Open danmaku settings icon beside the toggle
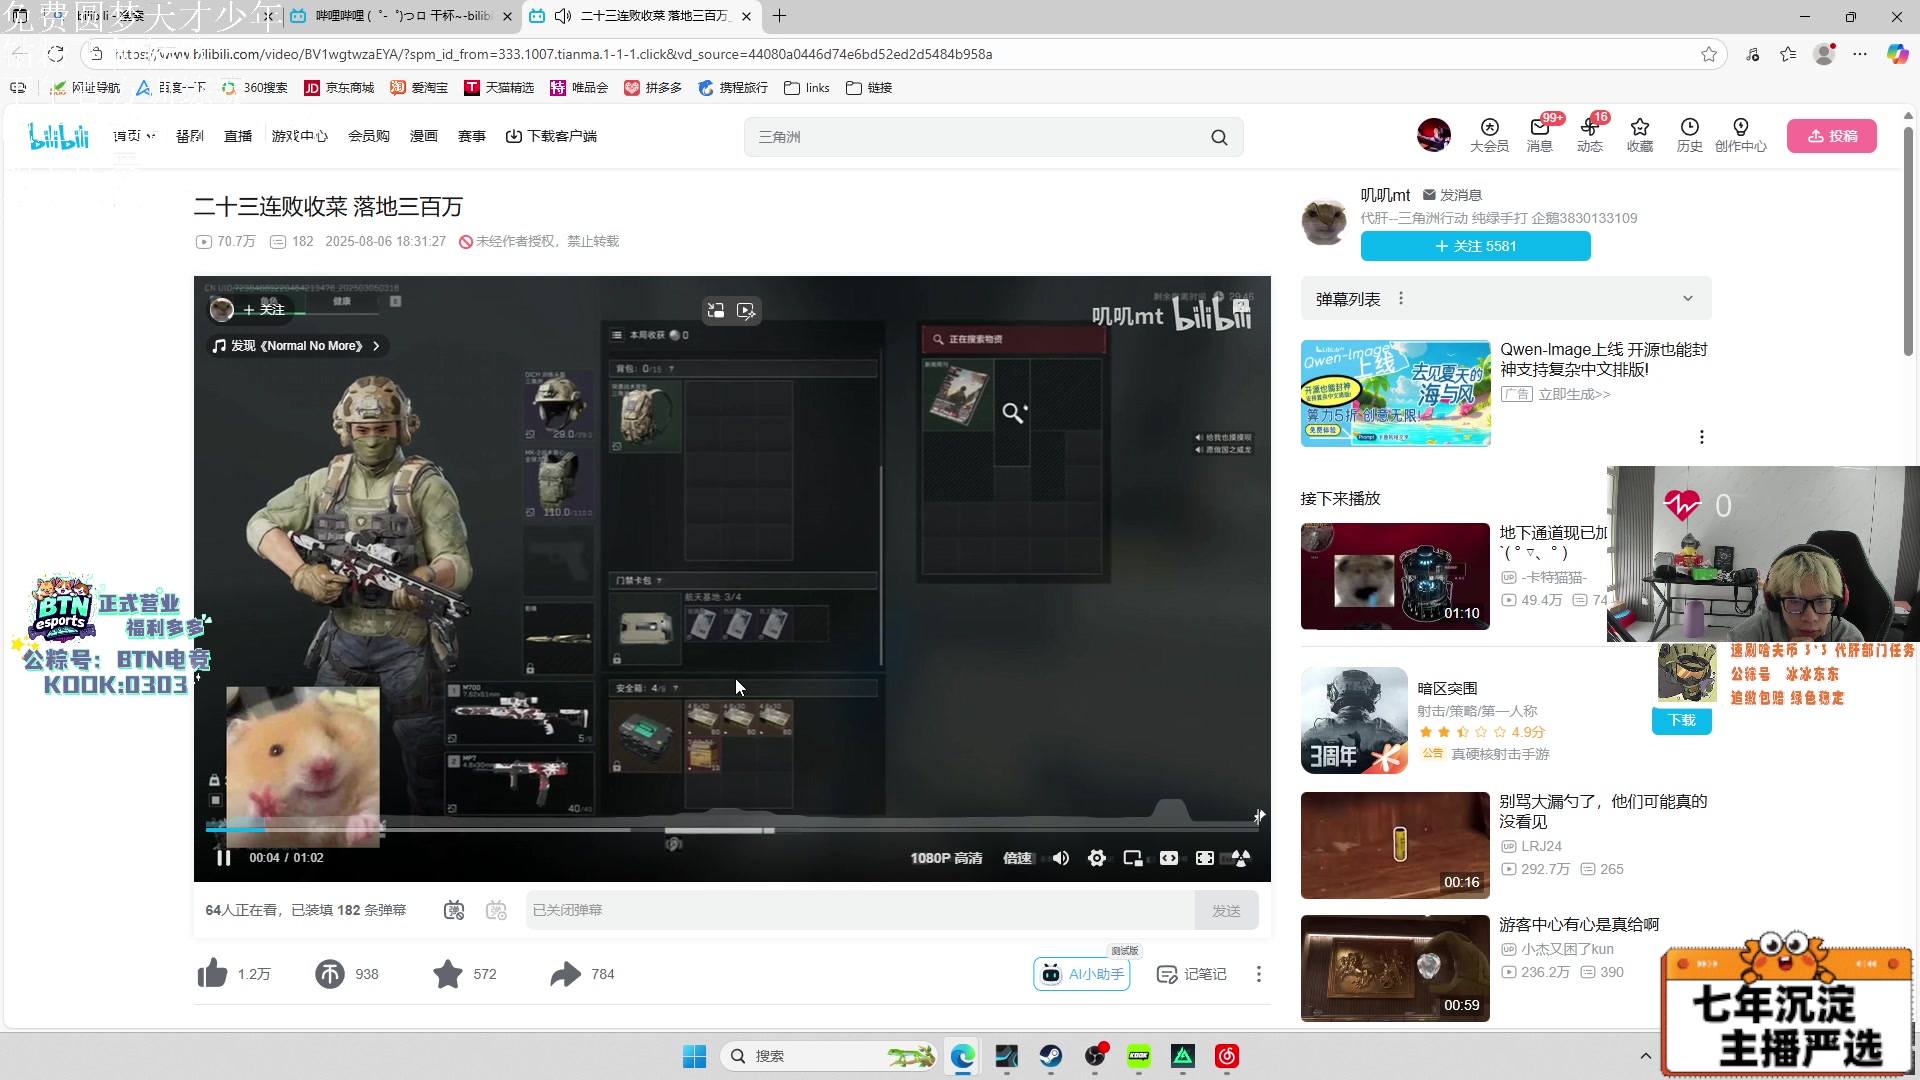 click(496, 910)
